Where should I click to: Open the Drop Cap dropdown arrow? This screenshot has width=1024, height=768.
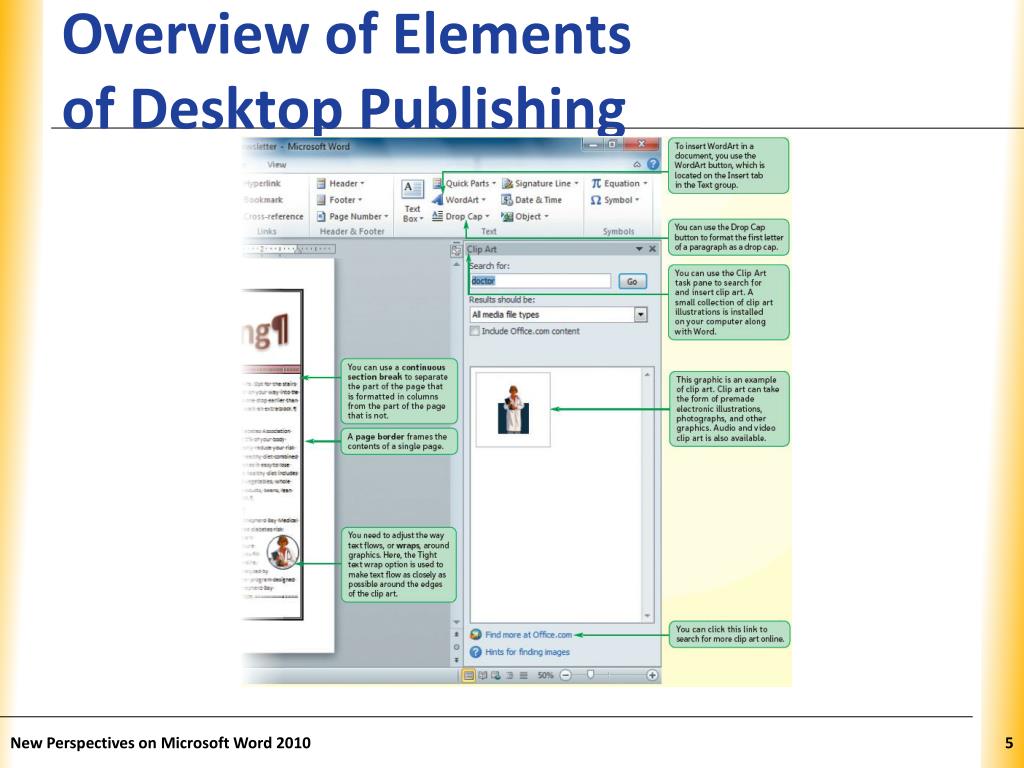point(487,216)
